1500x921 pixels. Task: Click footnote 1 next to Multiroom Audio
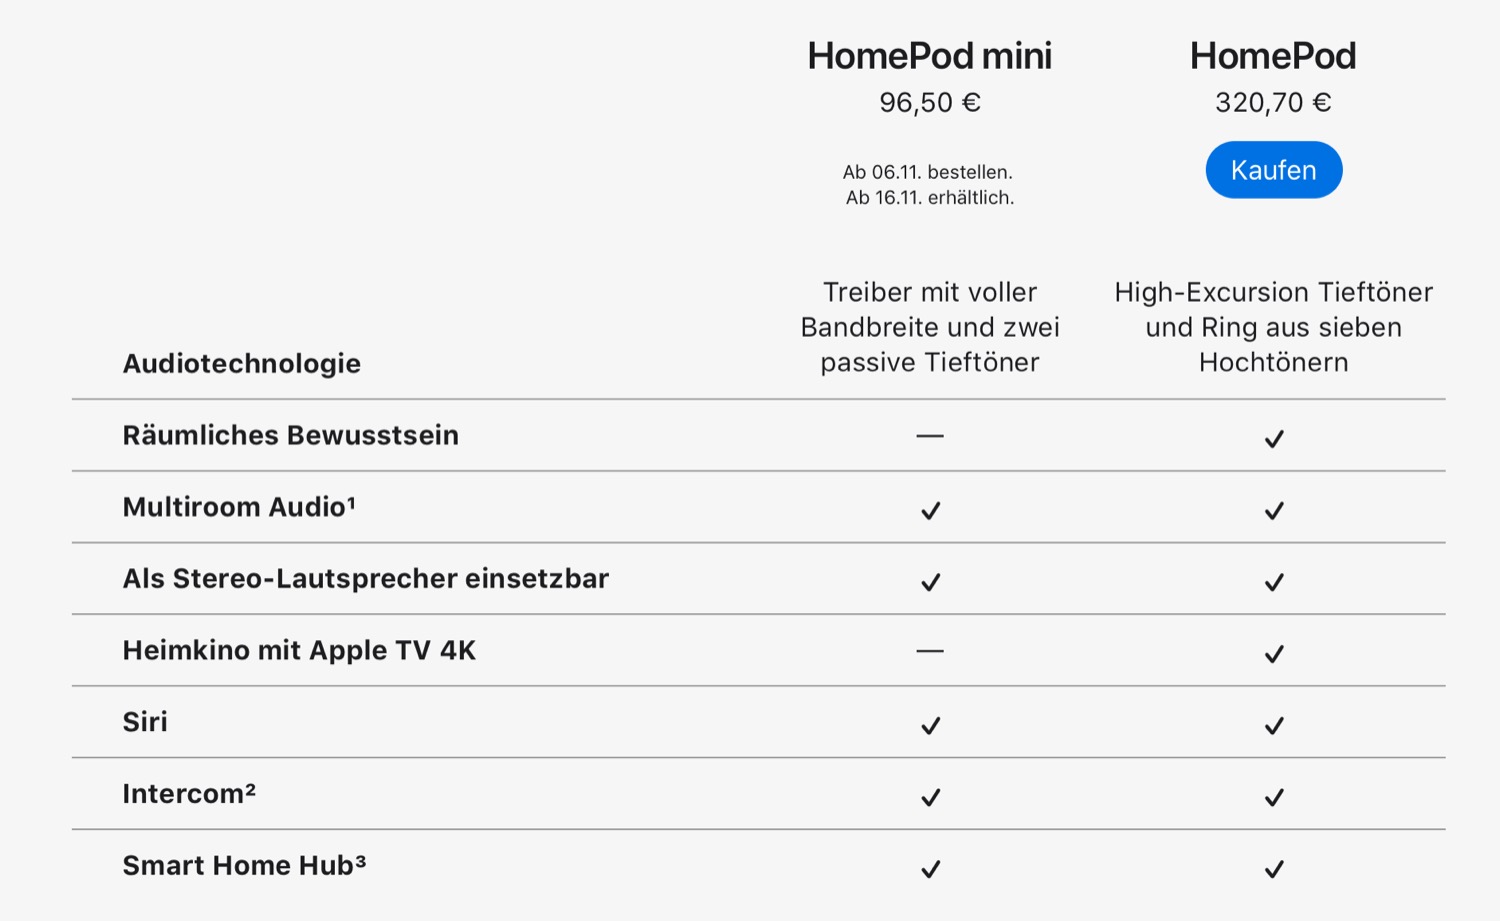coord(351,500)
